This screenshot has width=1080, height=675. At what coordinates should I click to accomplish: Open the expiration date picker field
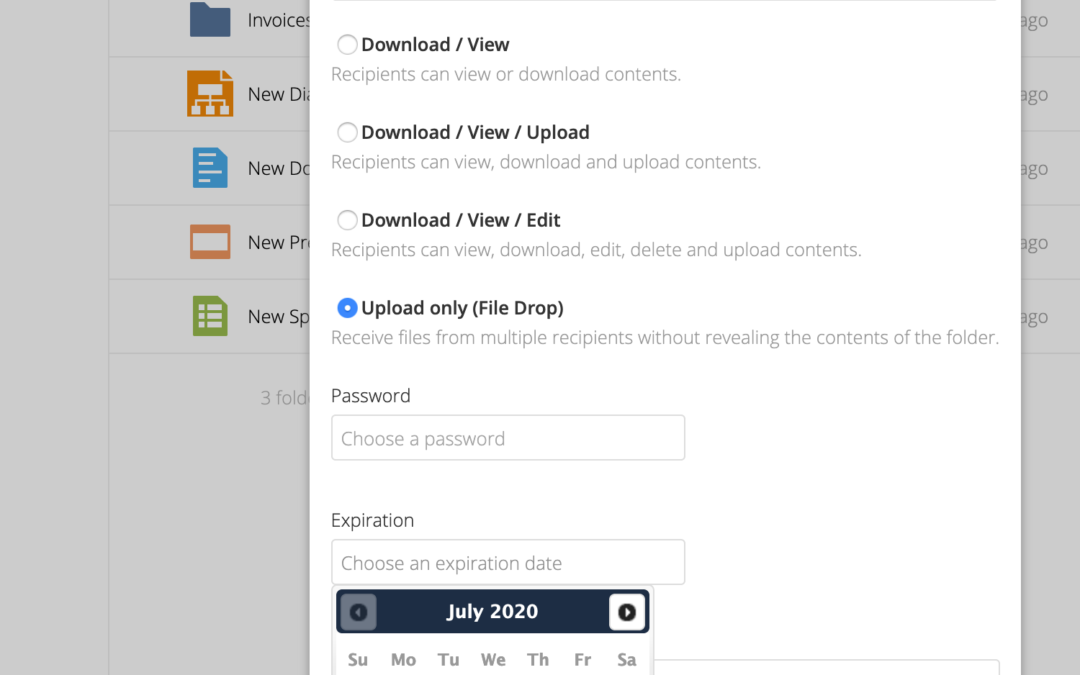[x=507, y=562]
